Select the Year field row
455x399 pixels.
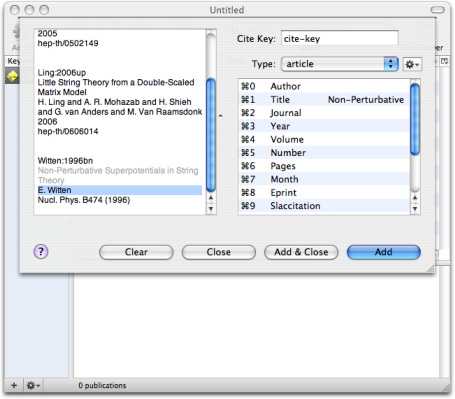(324, 126)
